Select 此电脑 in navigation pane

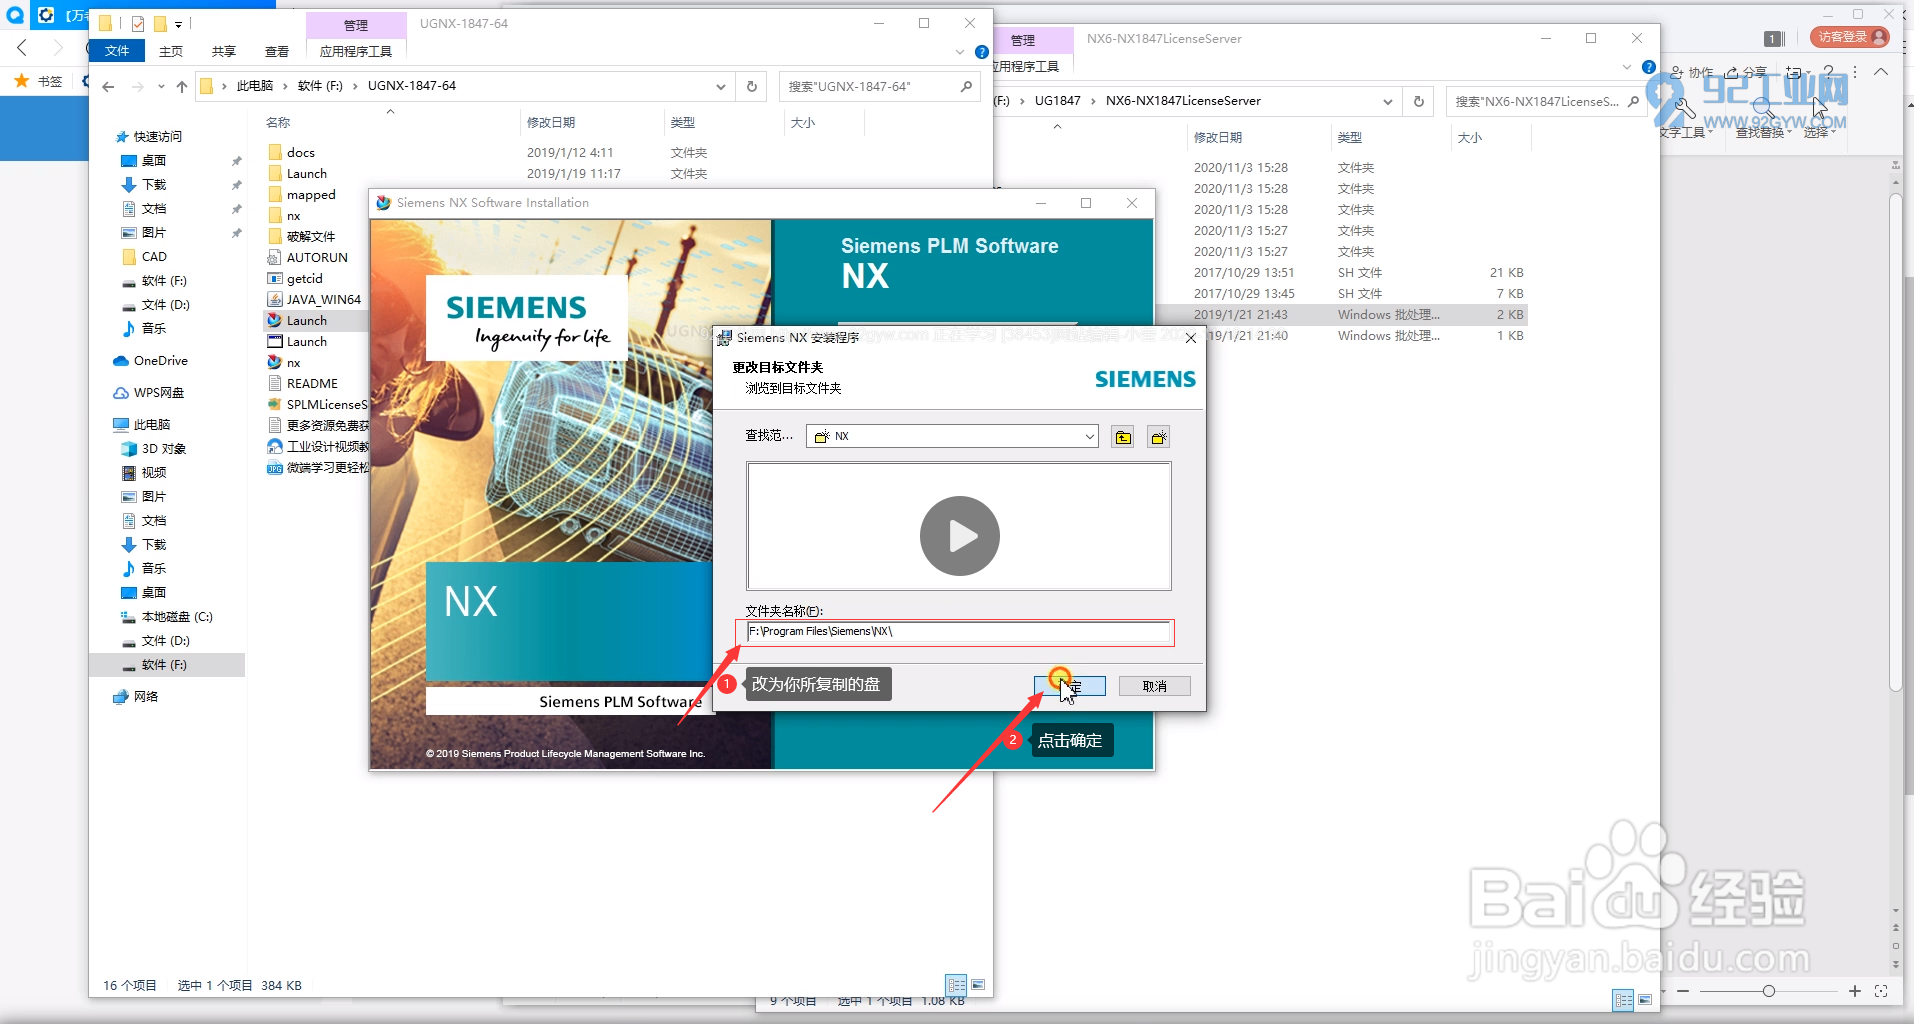(151, 425)
